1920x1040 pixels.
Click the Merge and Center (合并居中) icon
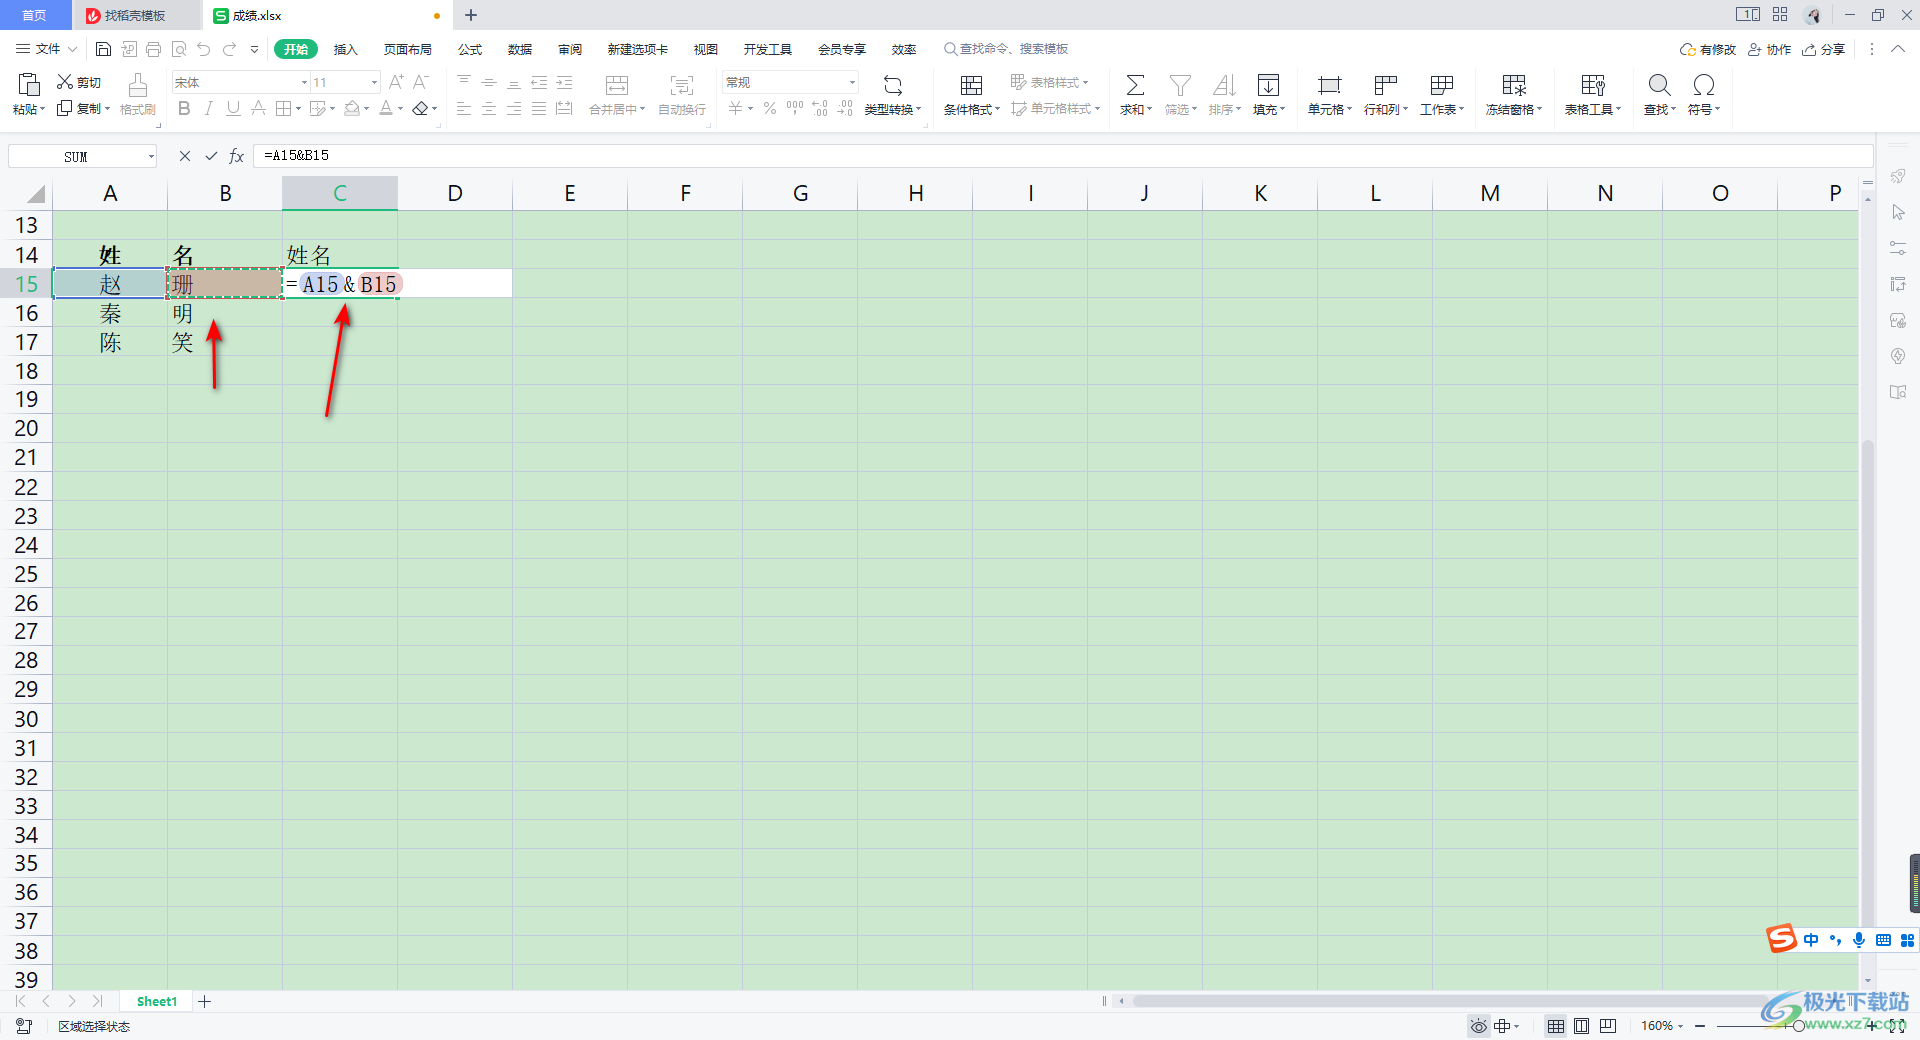(x=617, y=85)
